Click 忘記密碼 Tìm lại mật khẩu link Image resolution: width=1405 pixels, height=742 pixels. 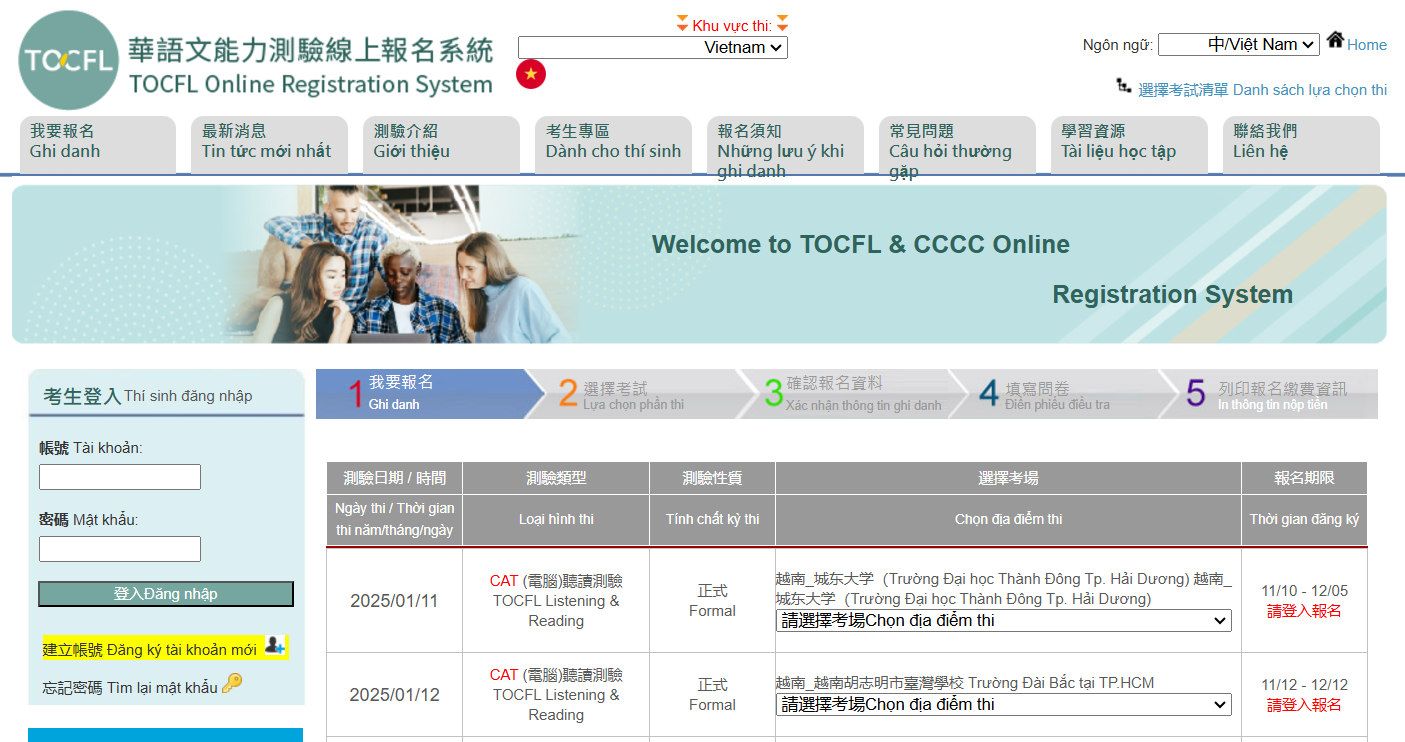pyautogui.click(x=130, y=687)
